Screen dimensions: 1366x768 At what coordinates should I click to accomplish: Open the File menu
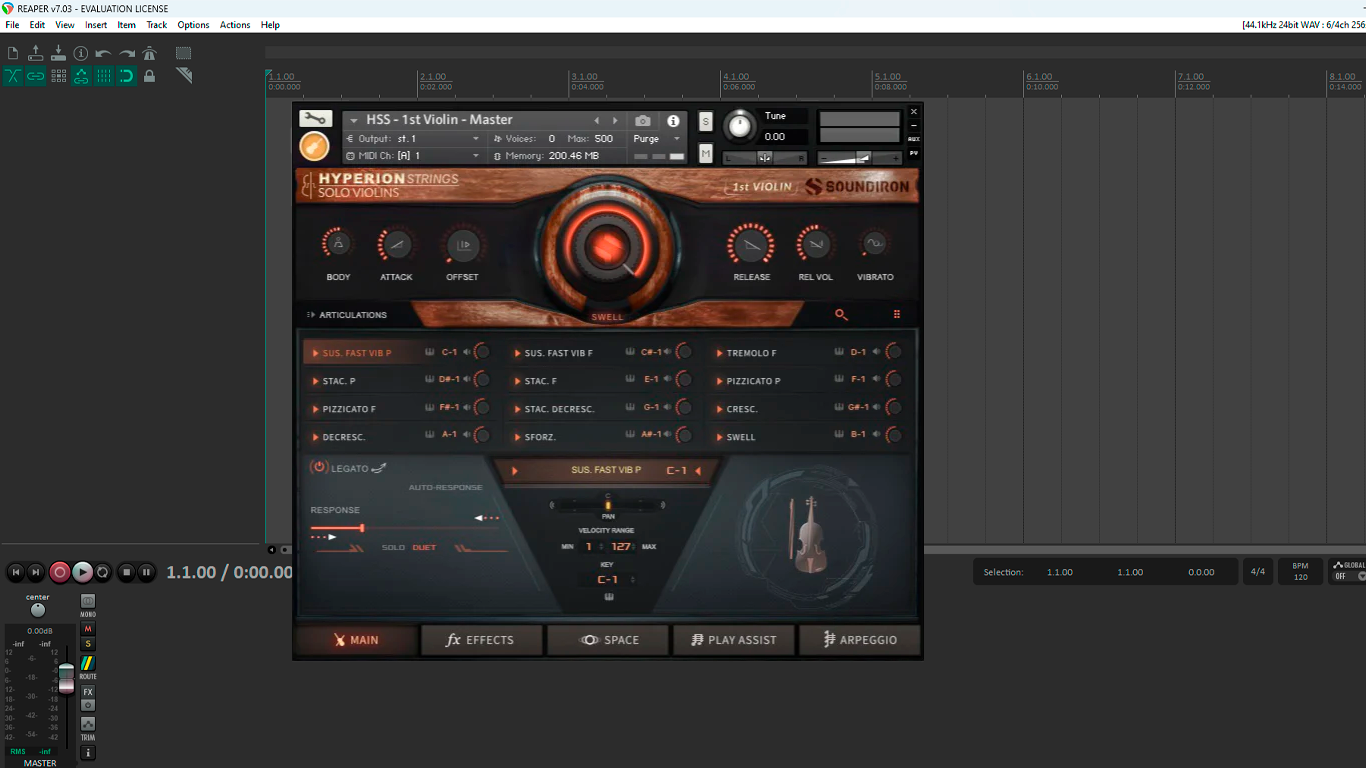(12, 25)
